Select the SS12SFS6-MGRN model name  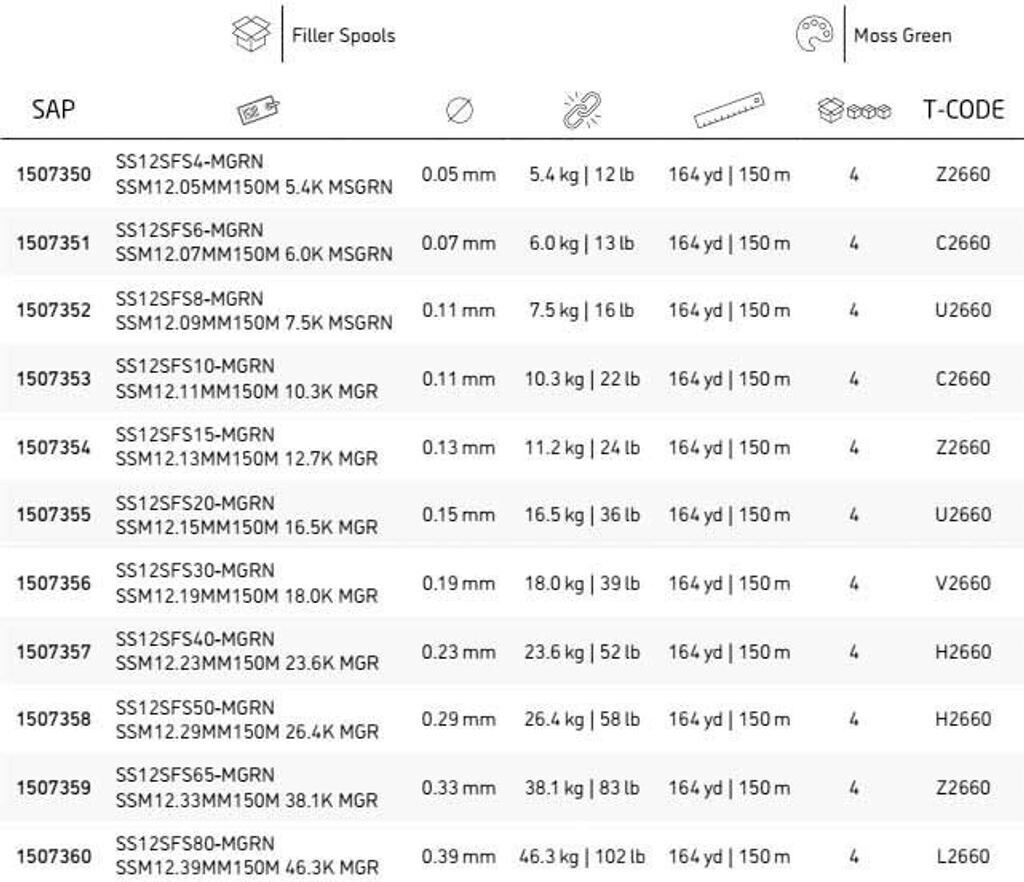(x=190, y=231)
